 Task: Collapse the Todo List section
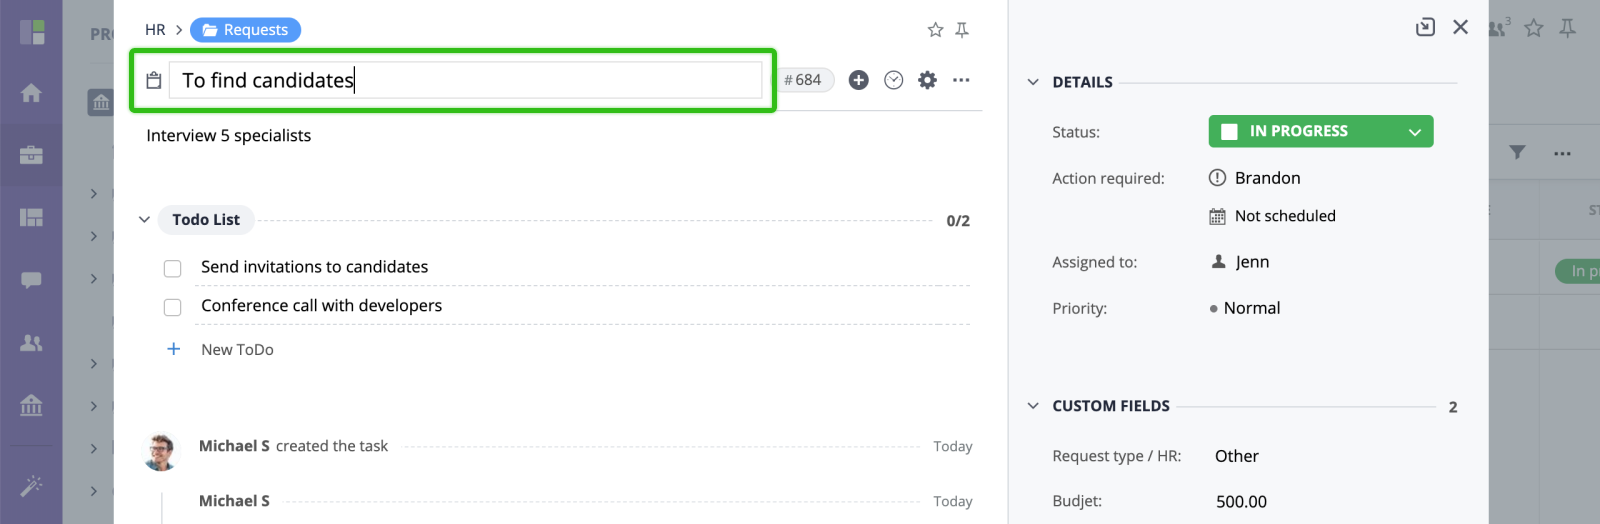pos(144,220)
